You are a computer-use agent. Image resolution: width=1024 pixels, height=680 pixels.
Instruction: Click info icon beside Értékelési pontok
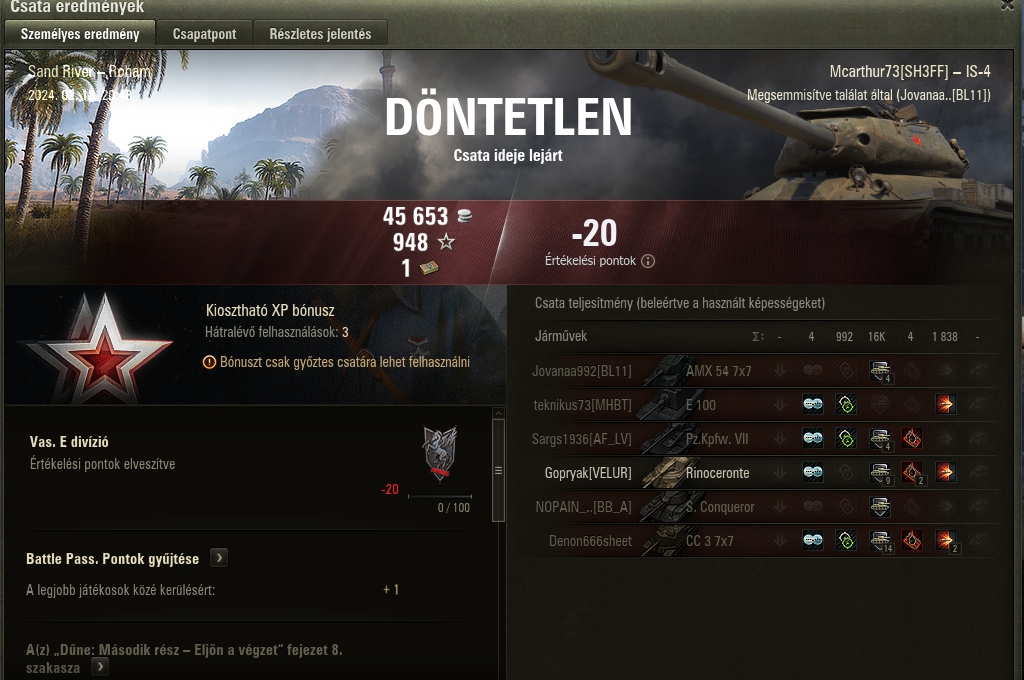pos(648,261)
